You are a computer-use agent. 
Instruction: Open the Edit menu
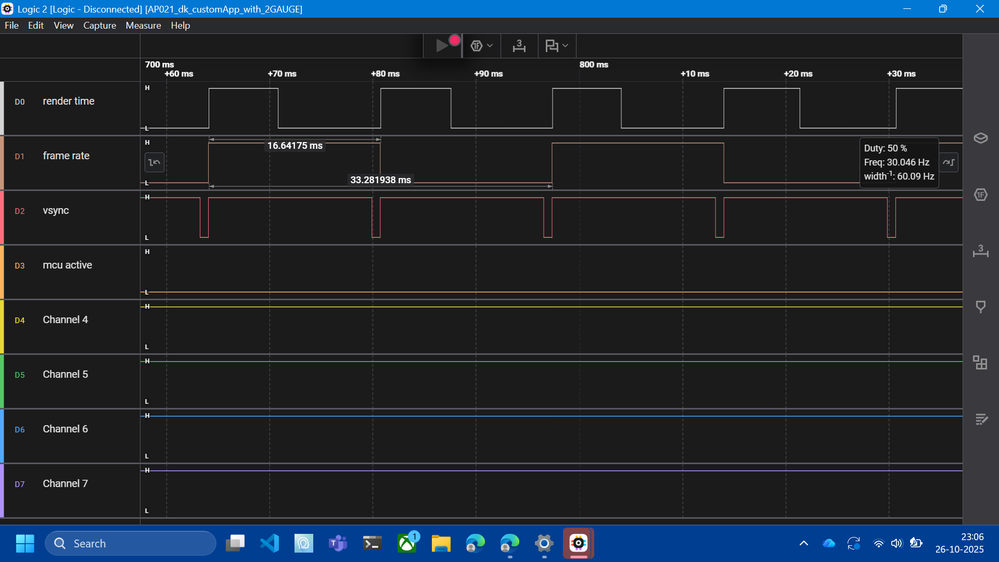(36, 25)
